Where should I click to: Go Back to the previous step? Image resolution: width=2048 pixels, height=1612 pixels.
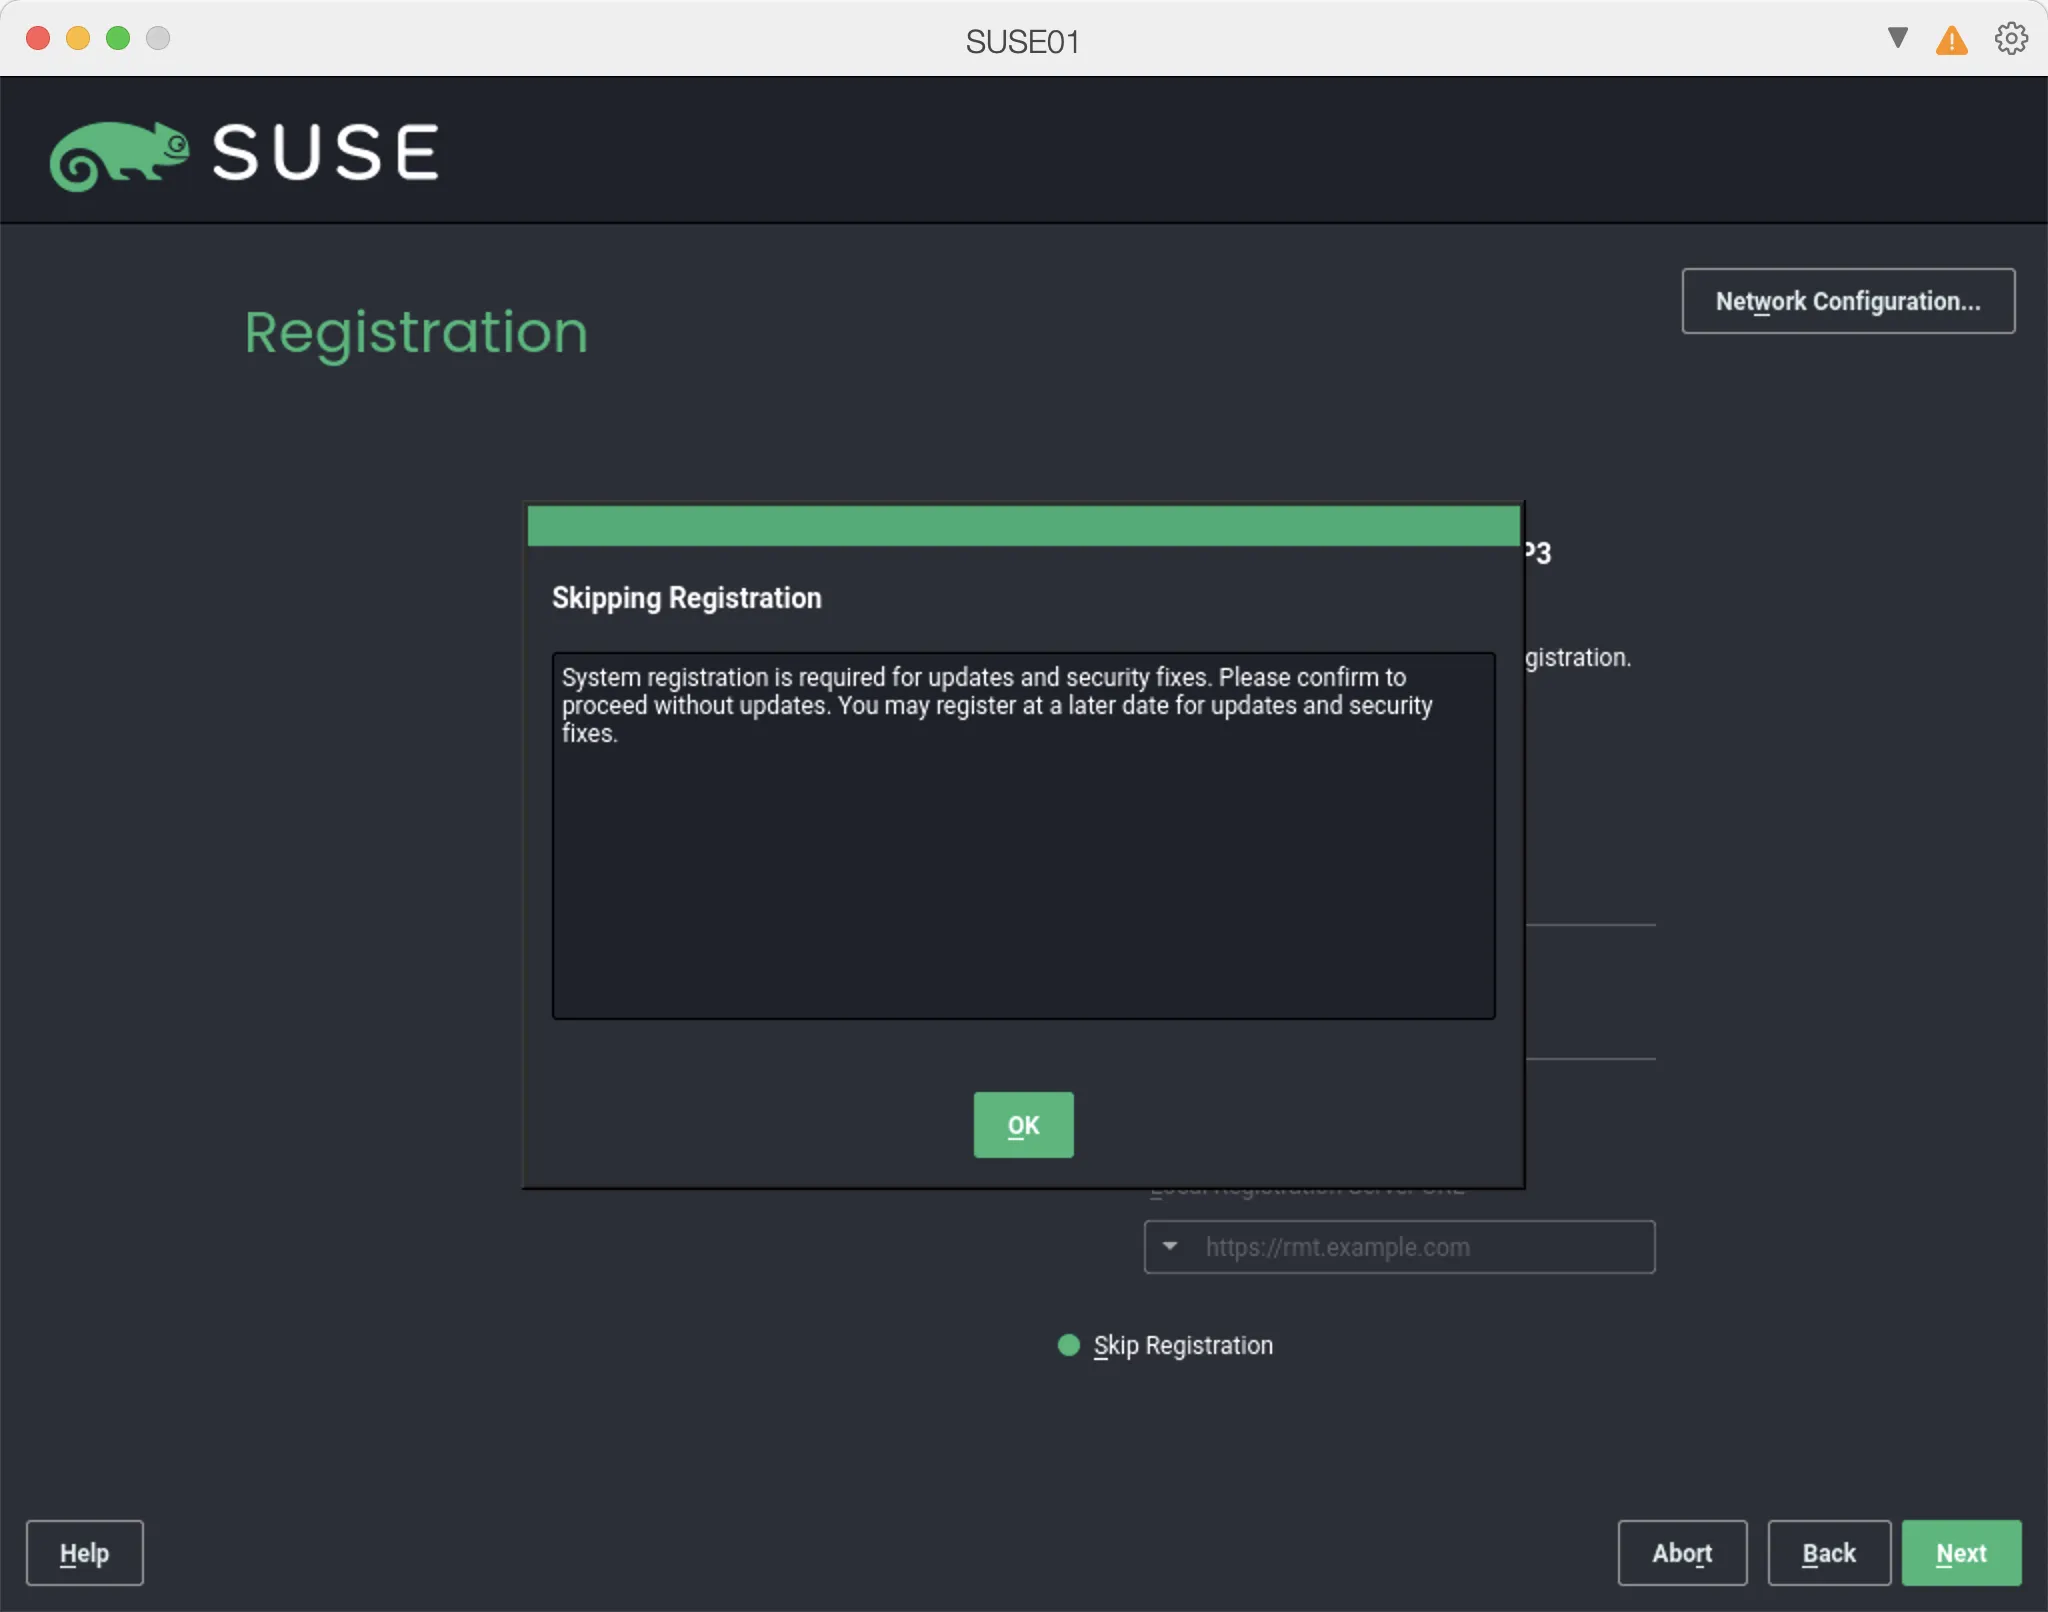1828,1552
